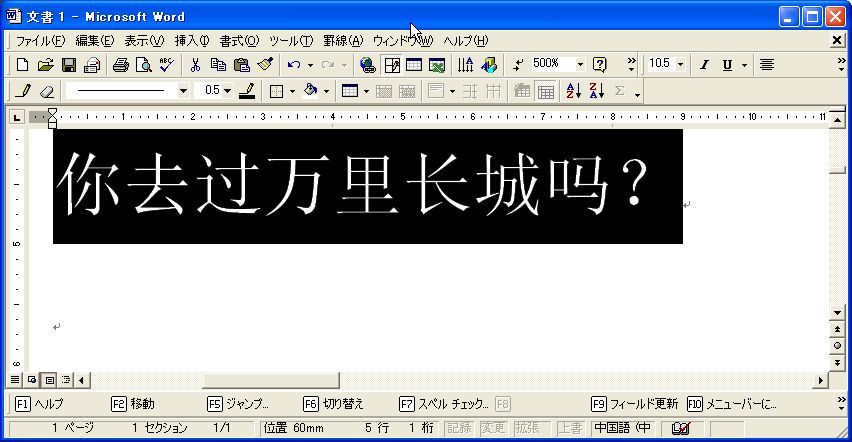Click the Open folder icon
The height and width of the screenshot is (442, 852).
[45, 65]
